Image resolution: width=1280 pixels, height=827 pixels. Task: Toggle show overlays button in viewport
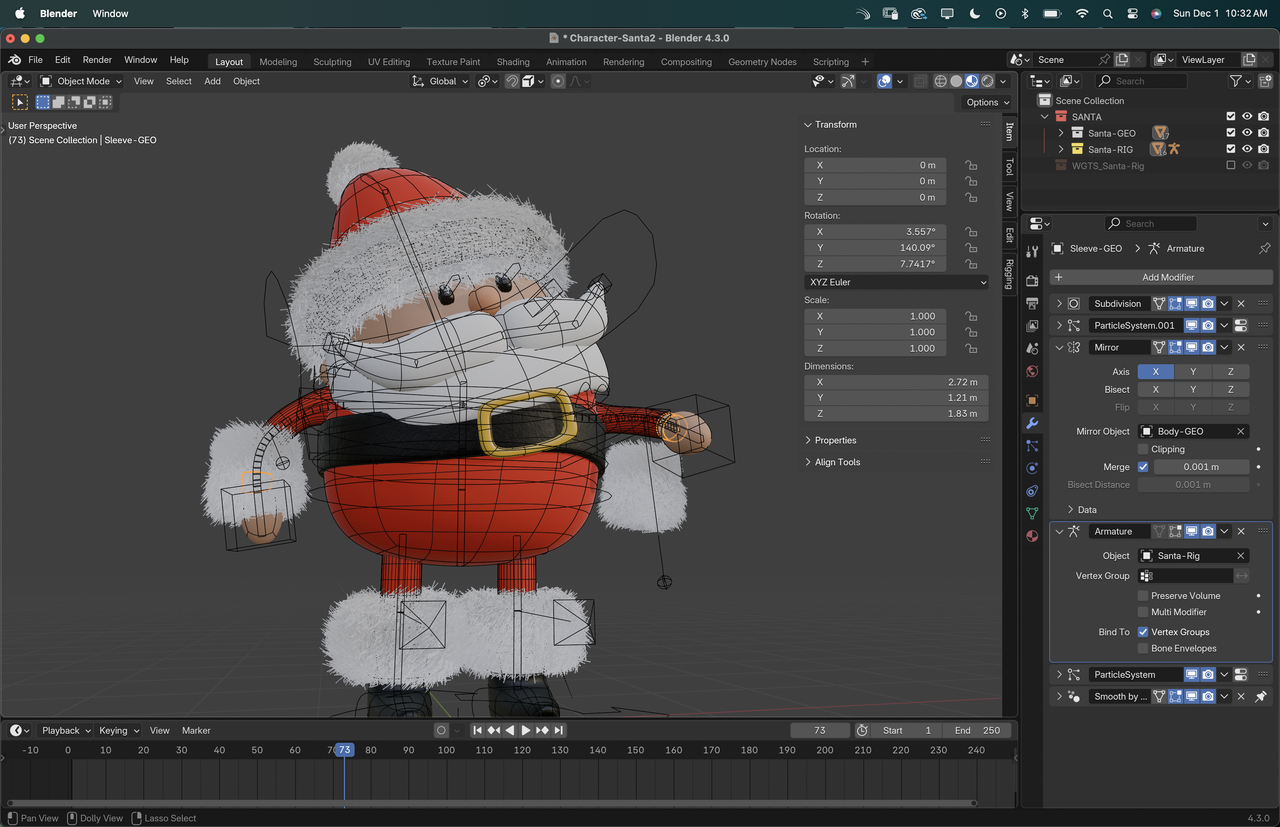coord(884,81)
